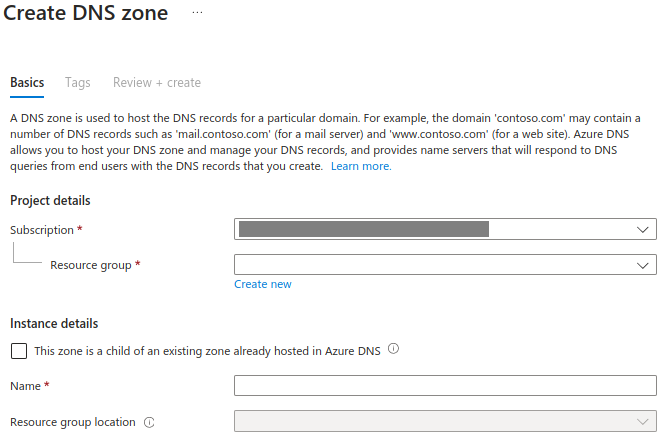Click info icon beside Resource group location
Image resolution: width=669 pixels, height=446 pixels.
coord(149,422)
